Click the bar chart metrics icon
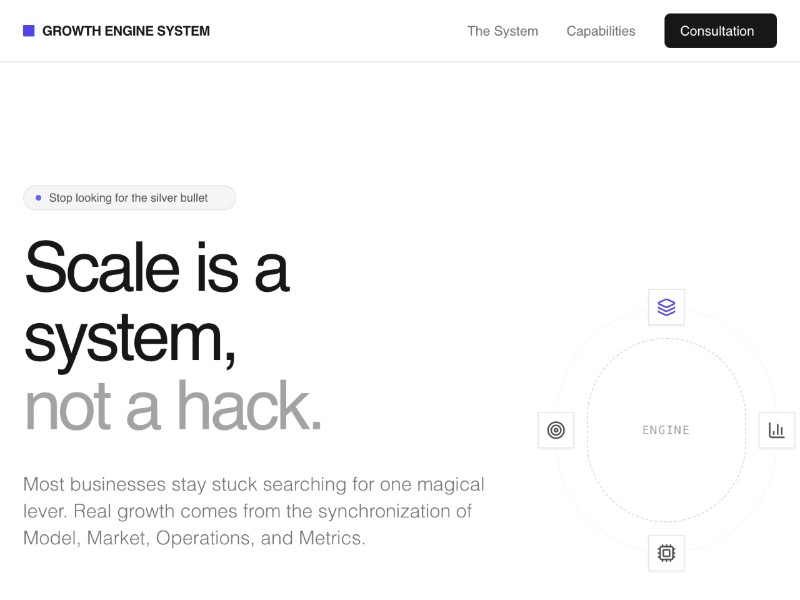 [x=776, y=430]
